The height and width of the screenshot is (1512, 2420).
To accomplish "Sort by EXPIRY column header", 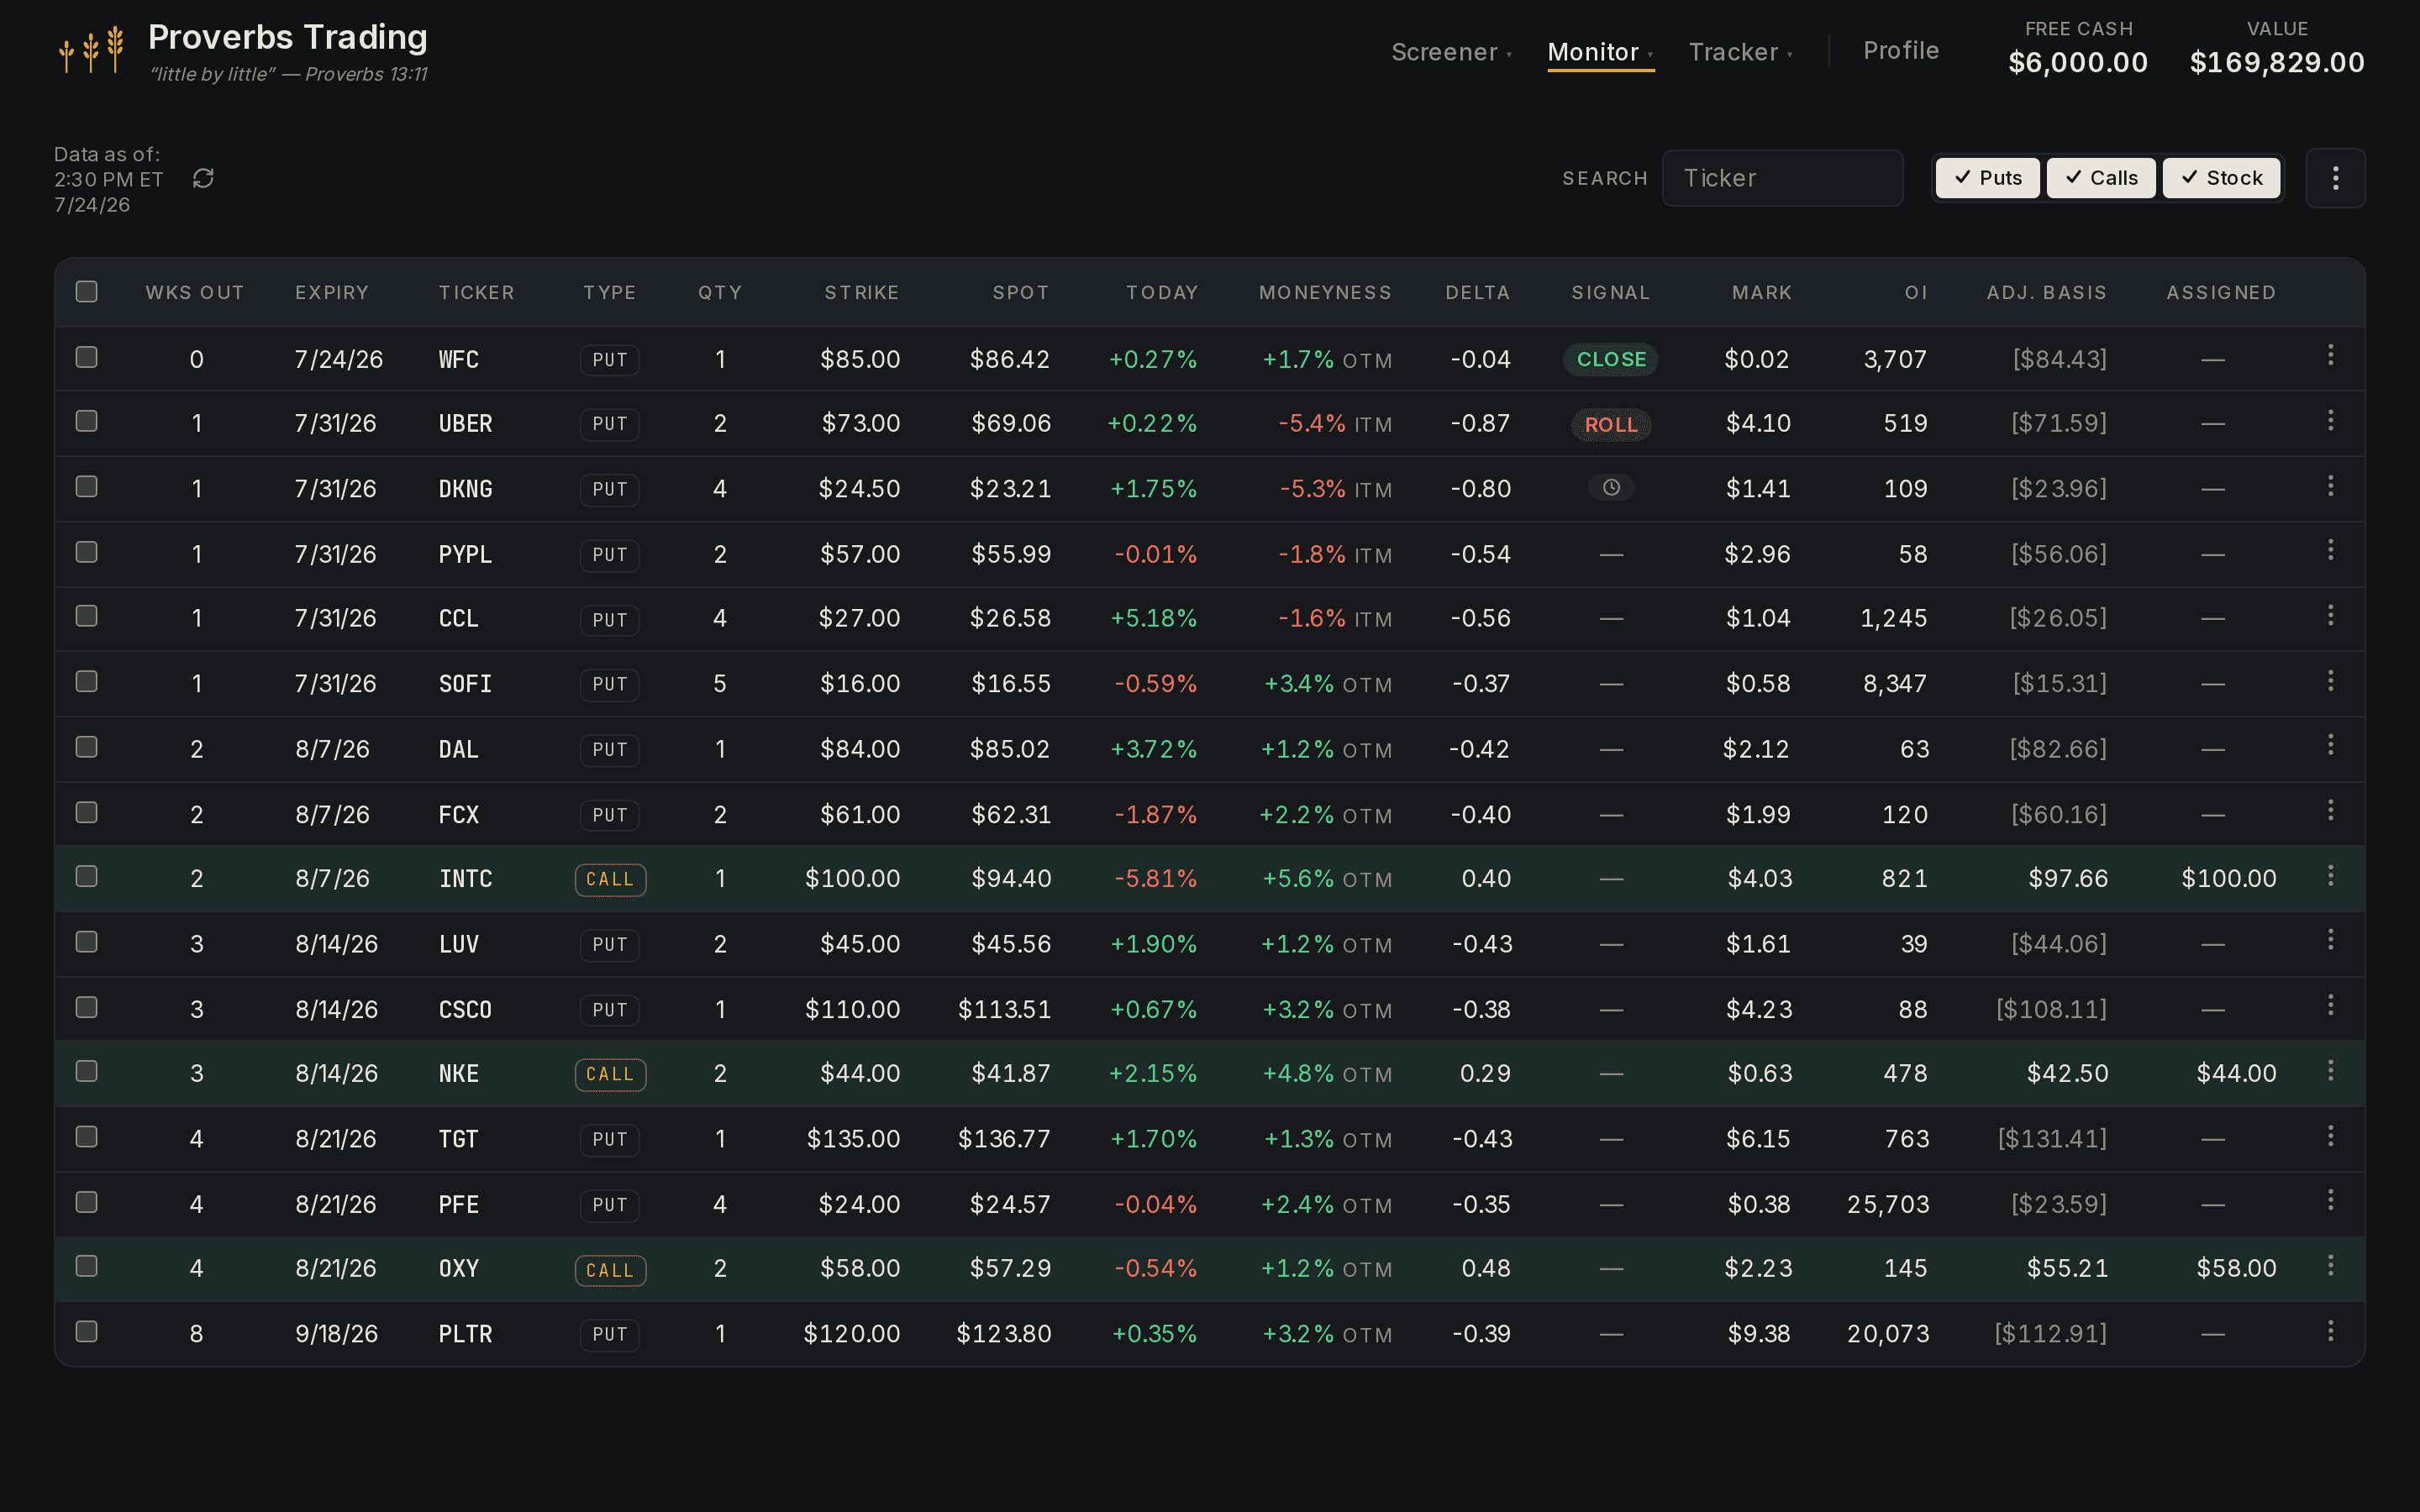I will click(x=332, y=292).
